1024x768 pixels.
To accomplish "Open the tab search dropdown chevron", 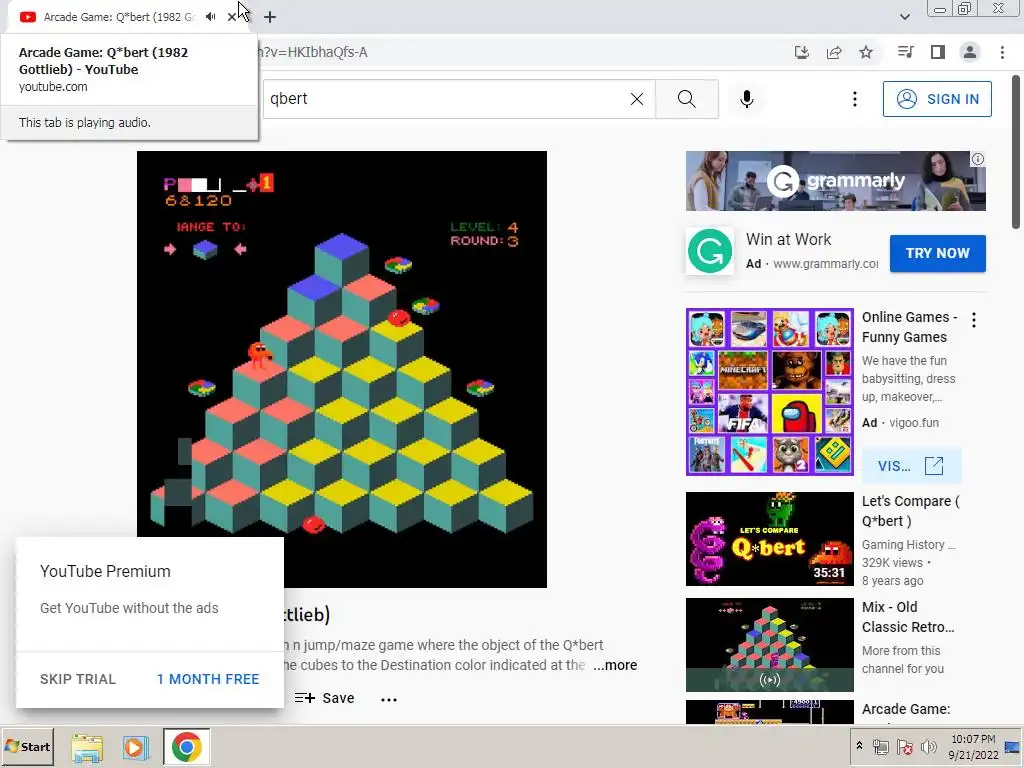I will (x=904, y=17).
